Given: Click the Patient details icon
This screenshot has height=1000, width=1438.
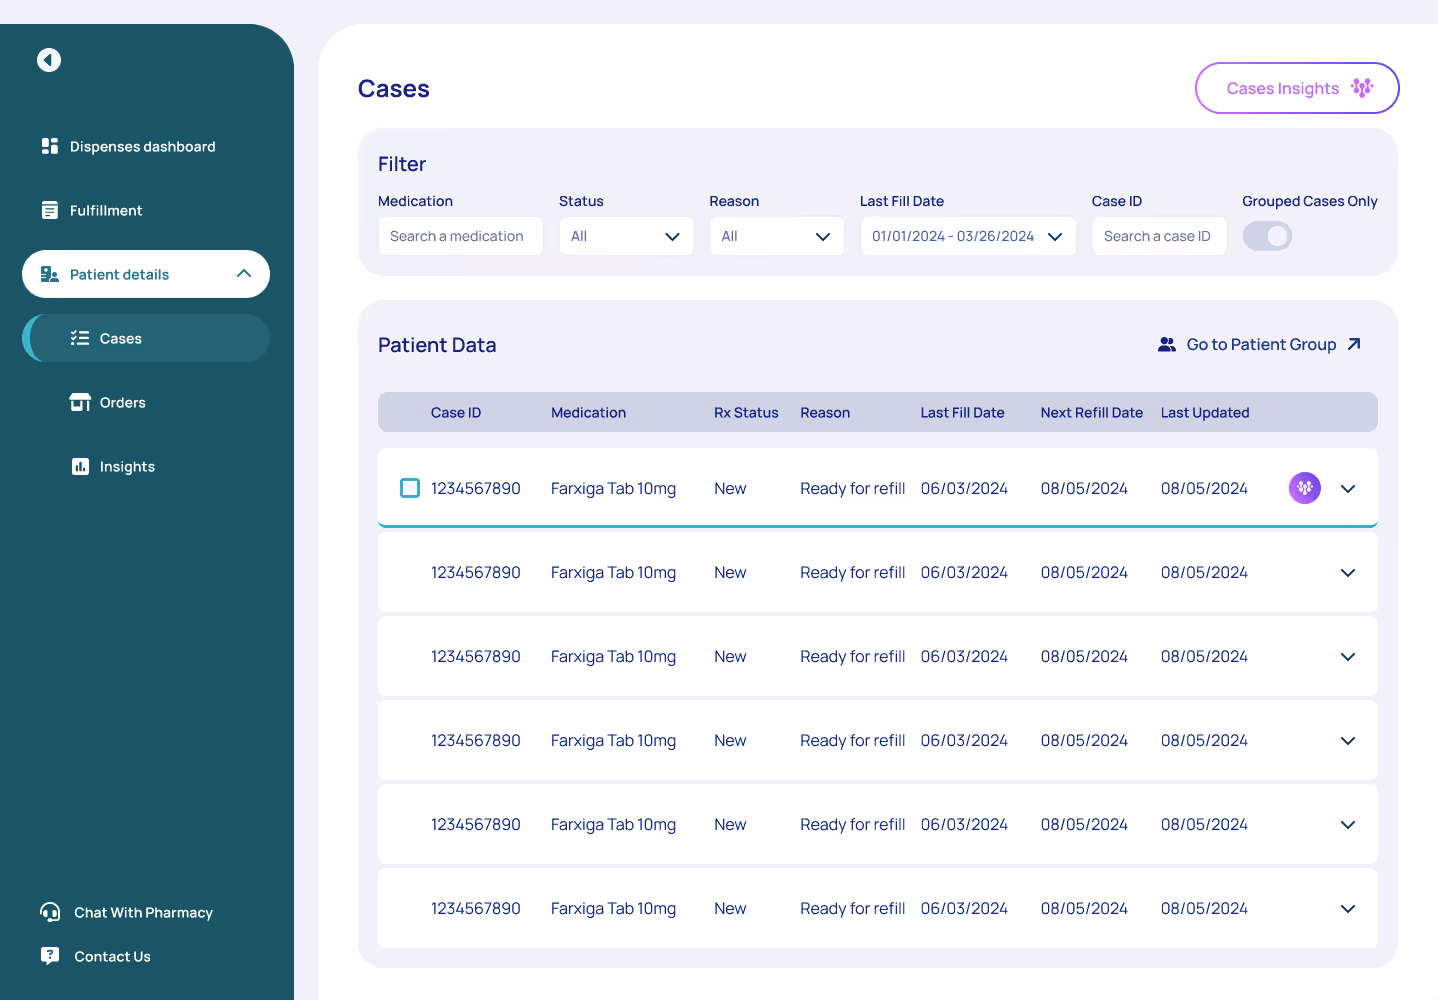Looking at the screenshot, I should click(x=50, y=274).
